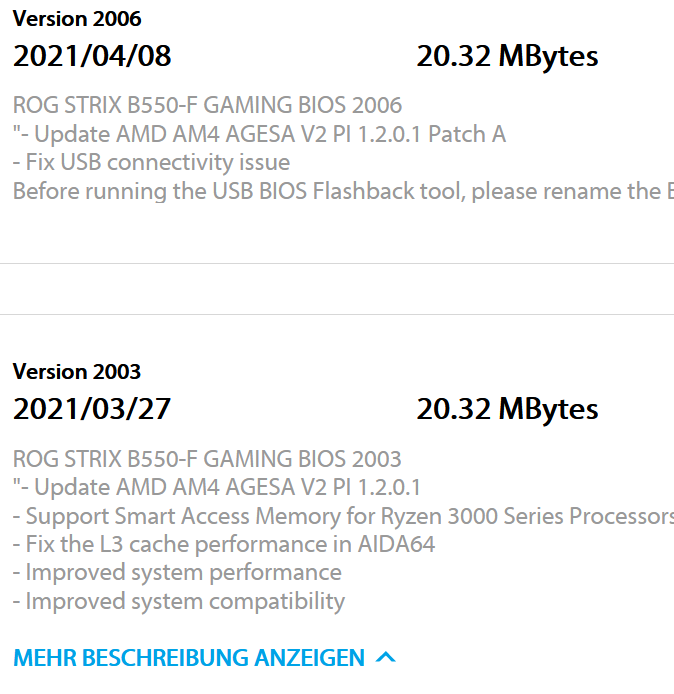Click the Update AMD AM4 AGESA V2 PI 1.2.0.1 line in version 2003
Image resolution: width=674 pixels, height=694 pixels.
pos(217,487)
